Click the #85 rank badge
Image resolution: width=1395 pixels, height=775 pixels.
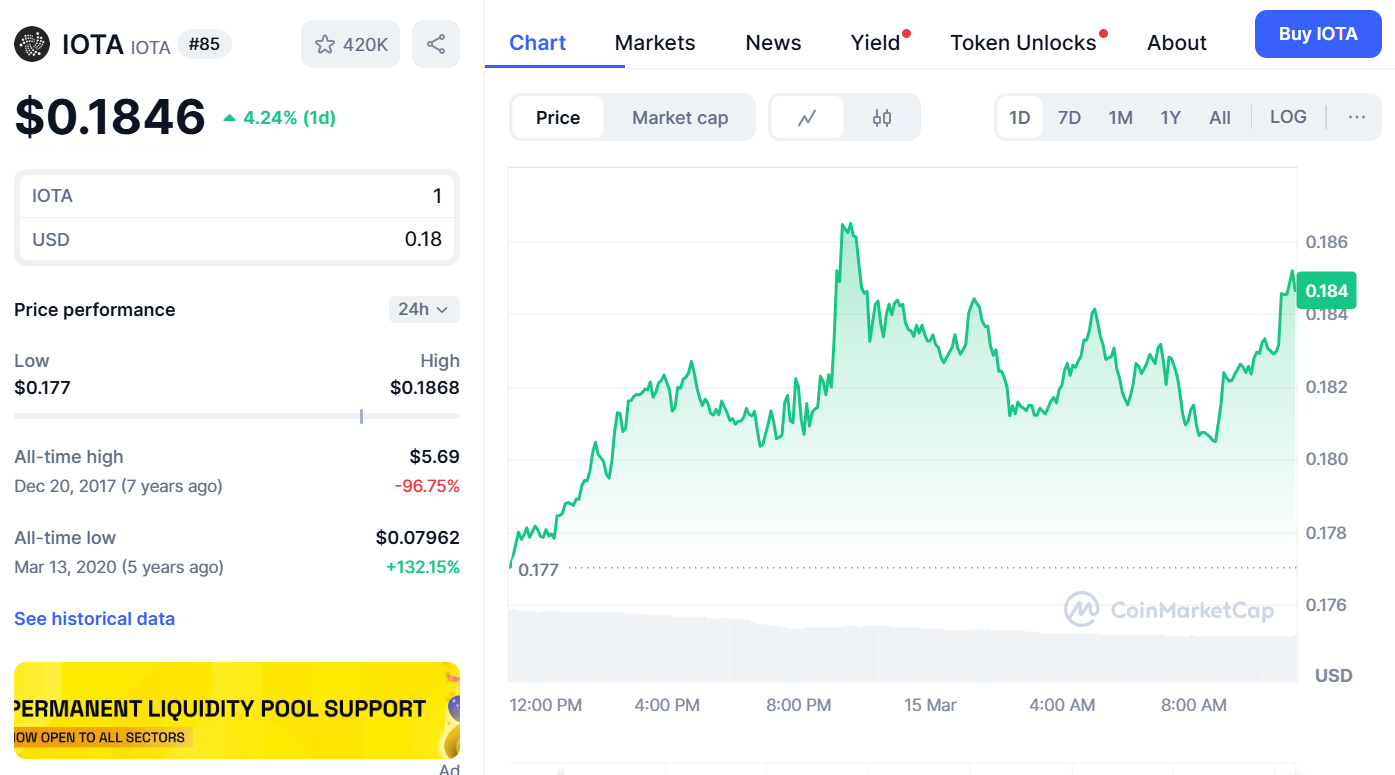pos(204,44)
